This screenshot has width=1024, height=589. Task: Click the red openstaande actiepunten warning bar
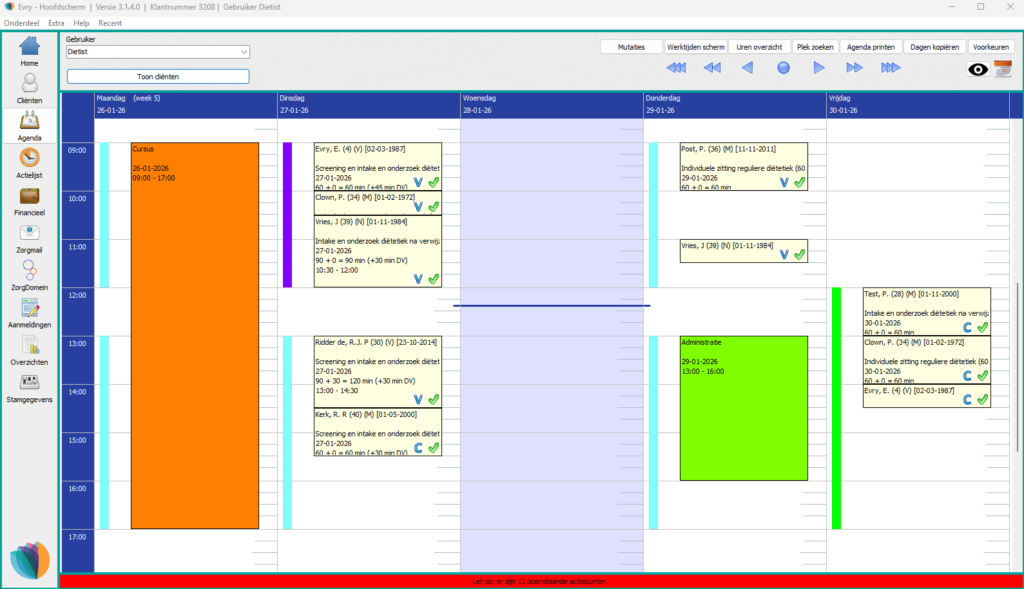pos(540,581)
